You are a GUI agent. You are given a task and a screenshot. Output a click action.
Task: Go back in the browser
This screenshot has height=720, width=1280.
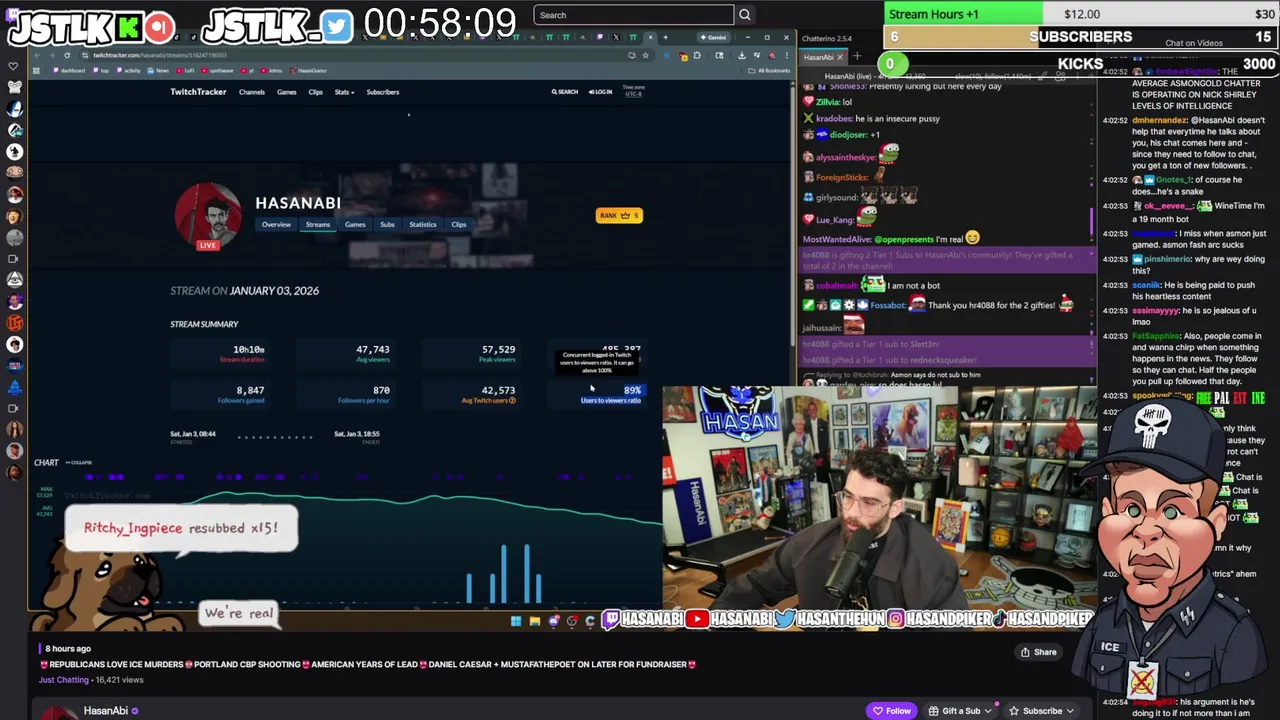pyautogui.click(x=39, y=55)
